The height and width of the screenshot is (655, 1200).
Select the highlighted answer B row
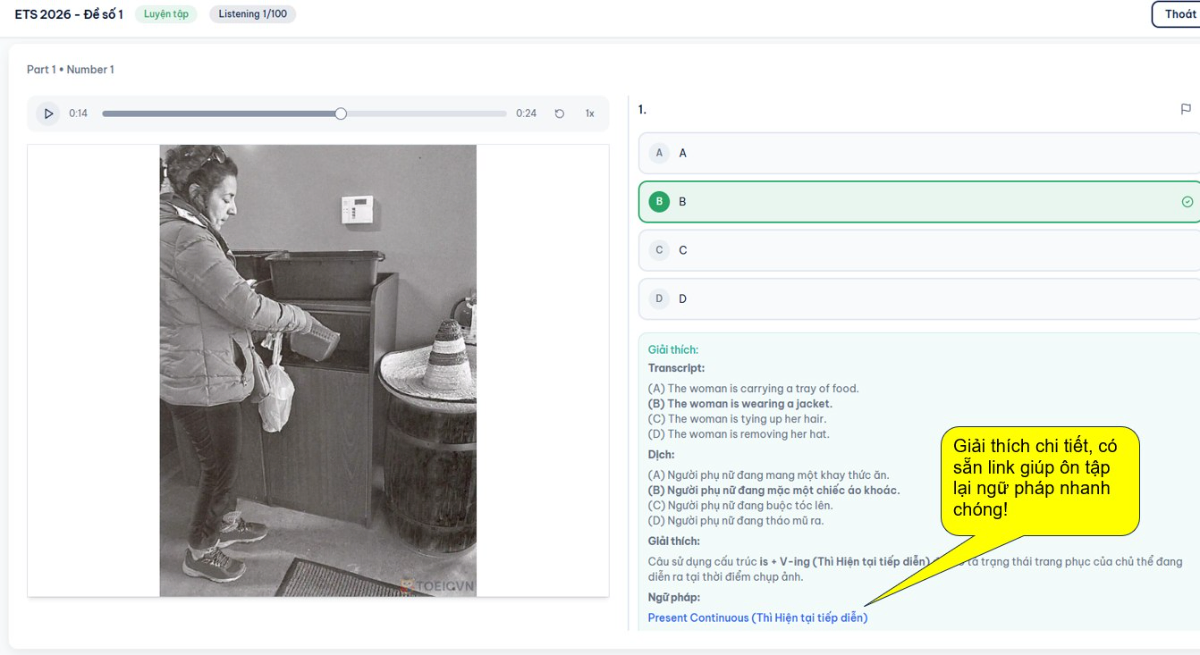tap(900, 200)
